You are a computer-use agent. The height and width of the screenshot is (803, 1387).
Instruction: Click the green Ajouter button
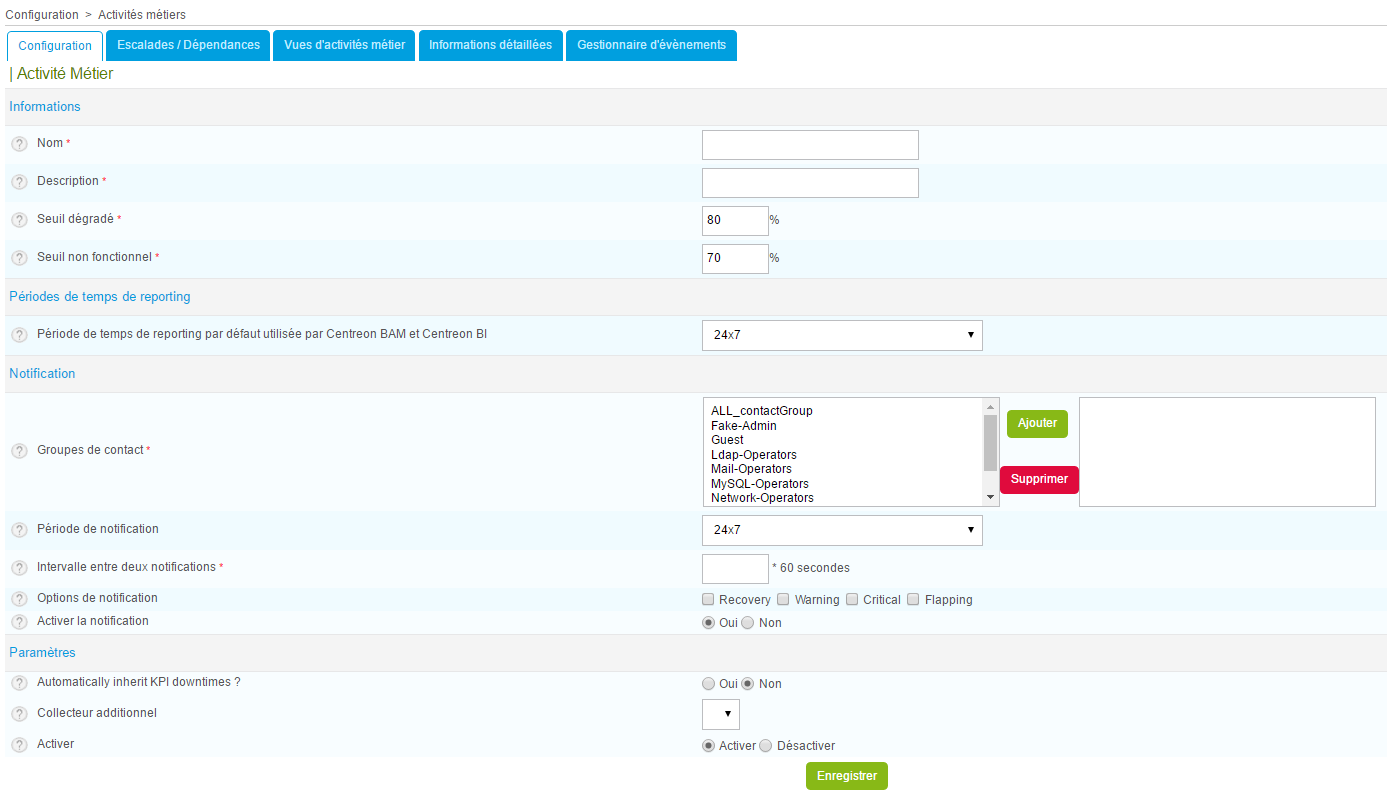[1037, 423]
